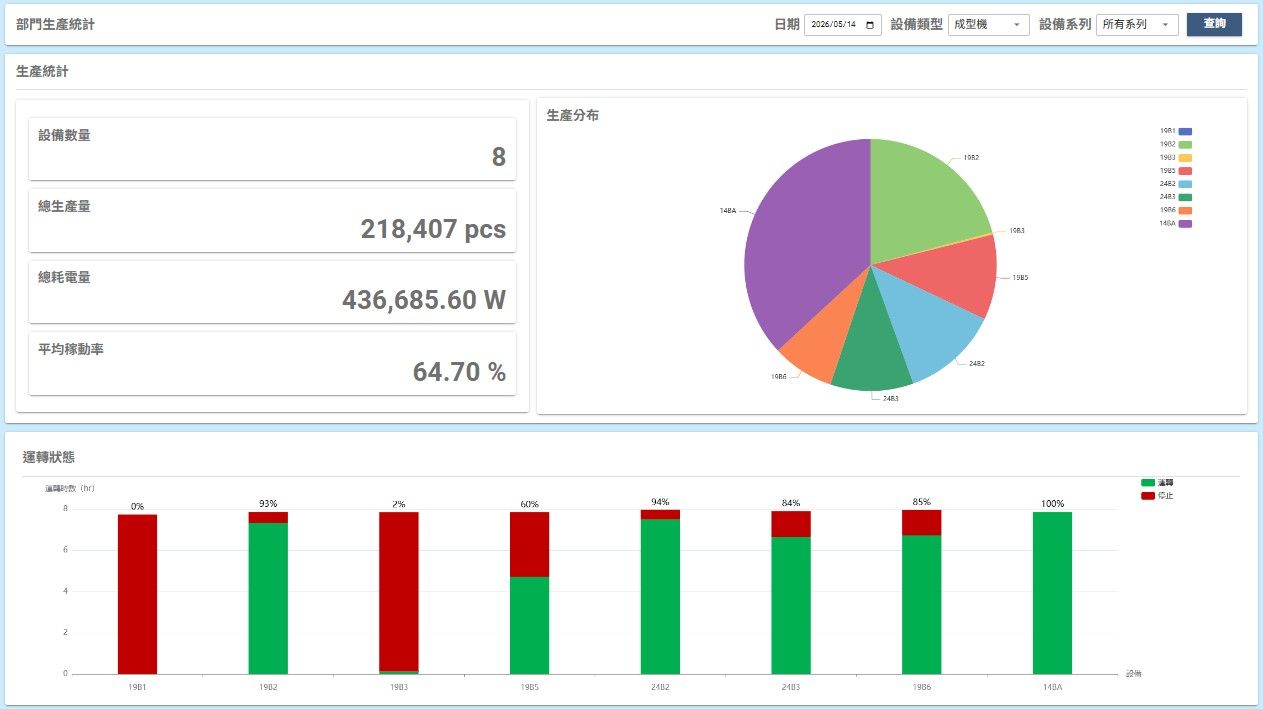Expand the 設備系列 dropdown showing 所有系列
Screen dimensions: 1263x709
coord(1137,25)
